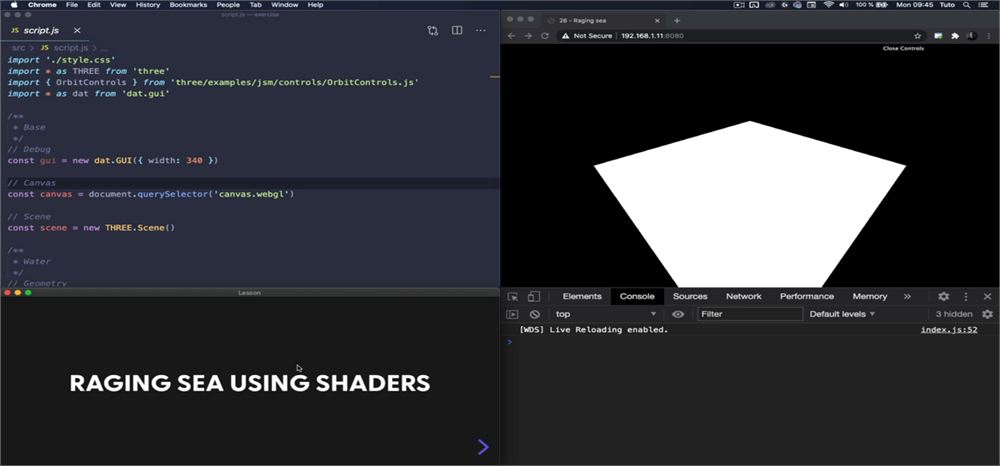The height and width of the screenshot is (466, 1000).
Task: Close the 26 - Raging sea tab
Action: tap(657, 20)
